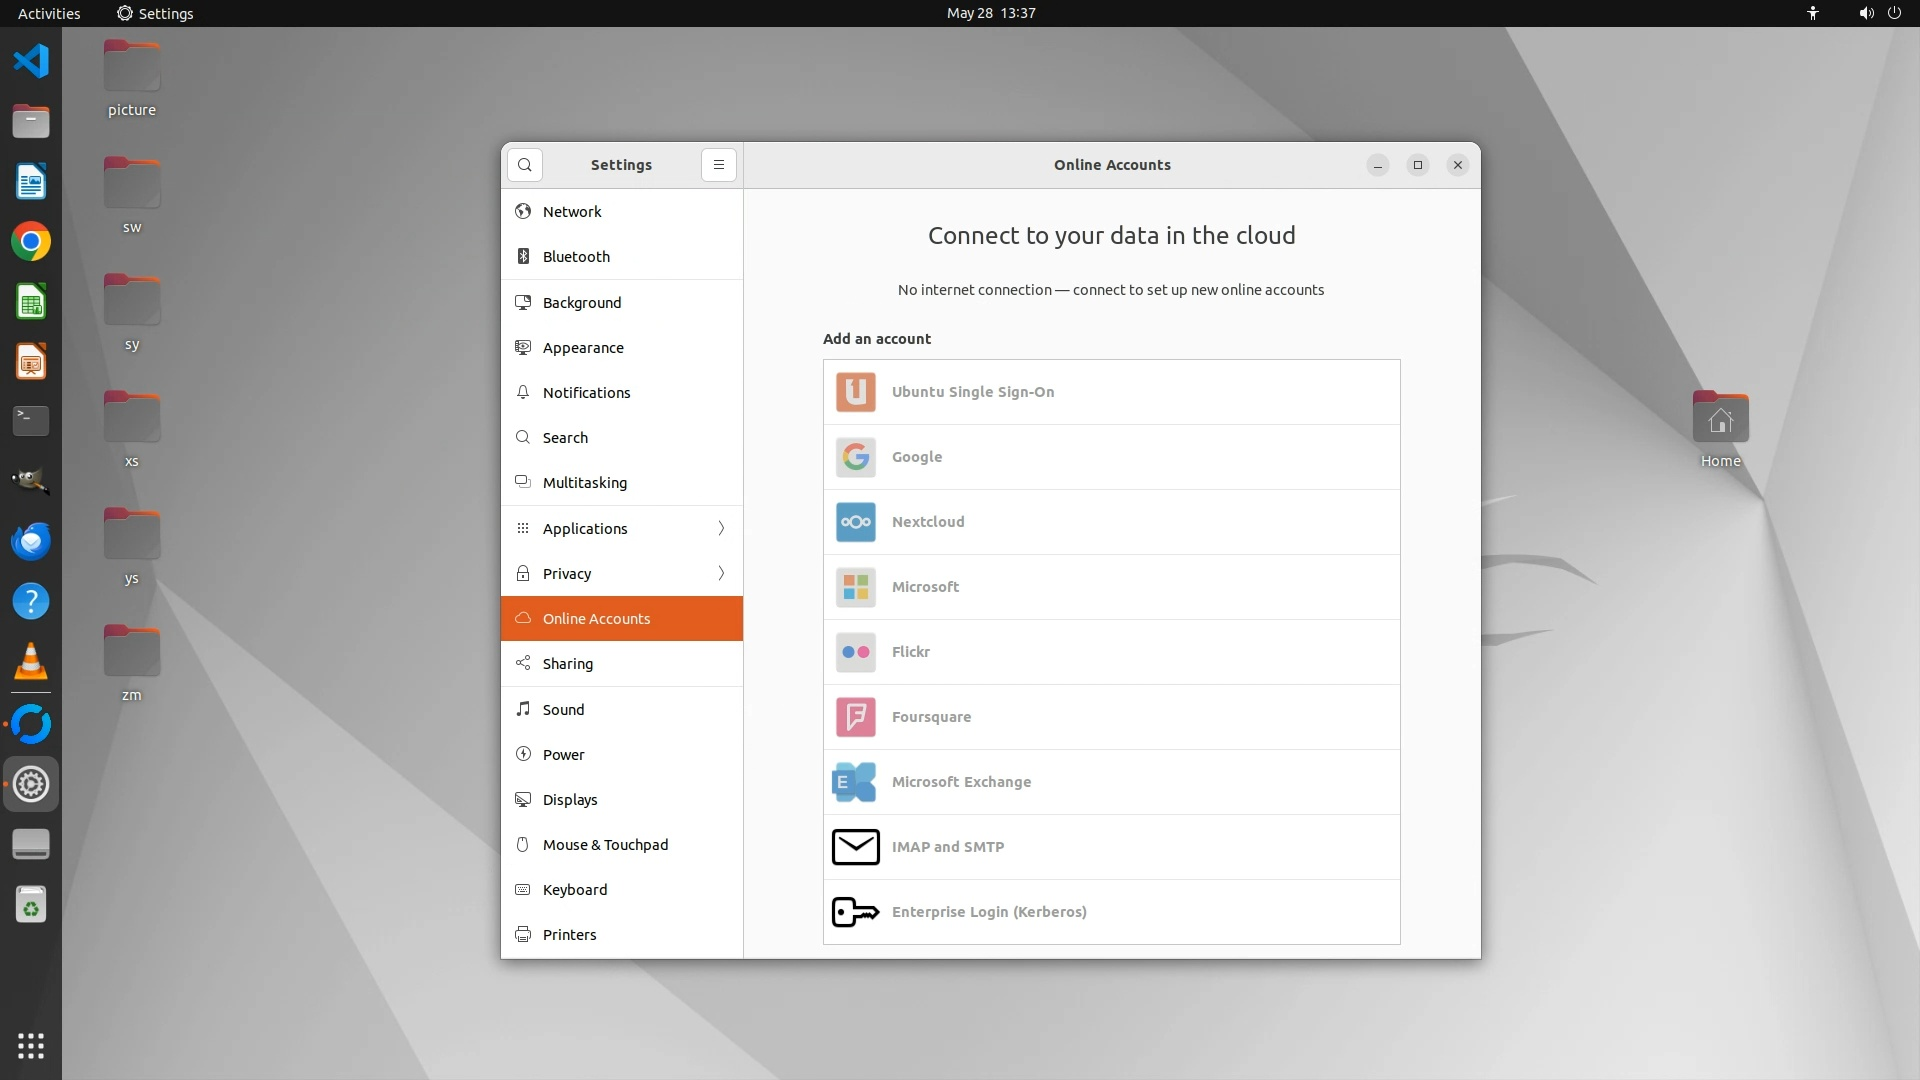Expand the Privacy submenu chevron

(721, 573)
